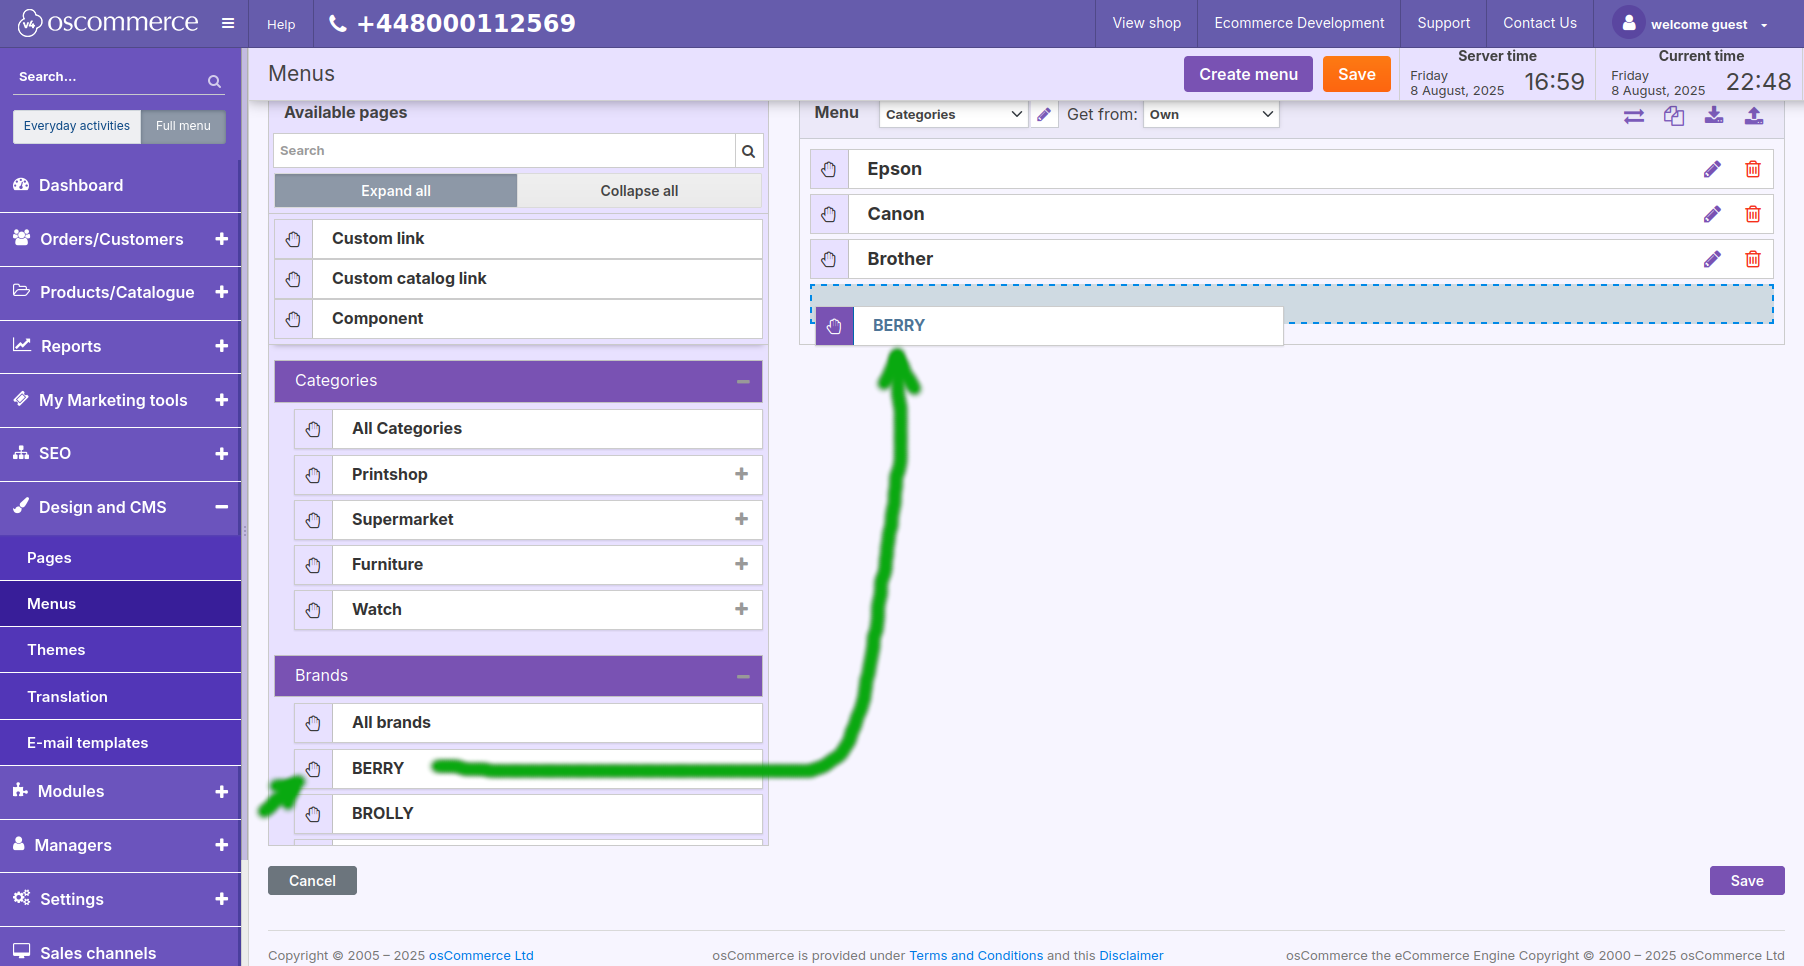Image resolution: width=1804 pixels, height=966 pixels.
Task: Click the upload/export icon in Menu toolbar
Action: pyautogui.click(x=1754, y=115)
